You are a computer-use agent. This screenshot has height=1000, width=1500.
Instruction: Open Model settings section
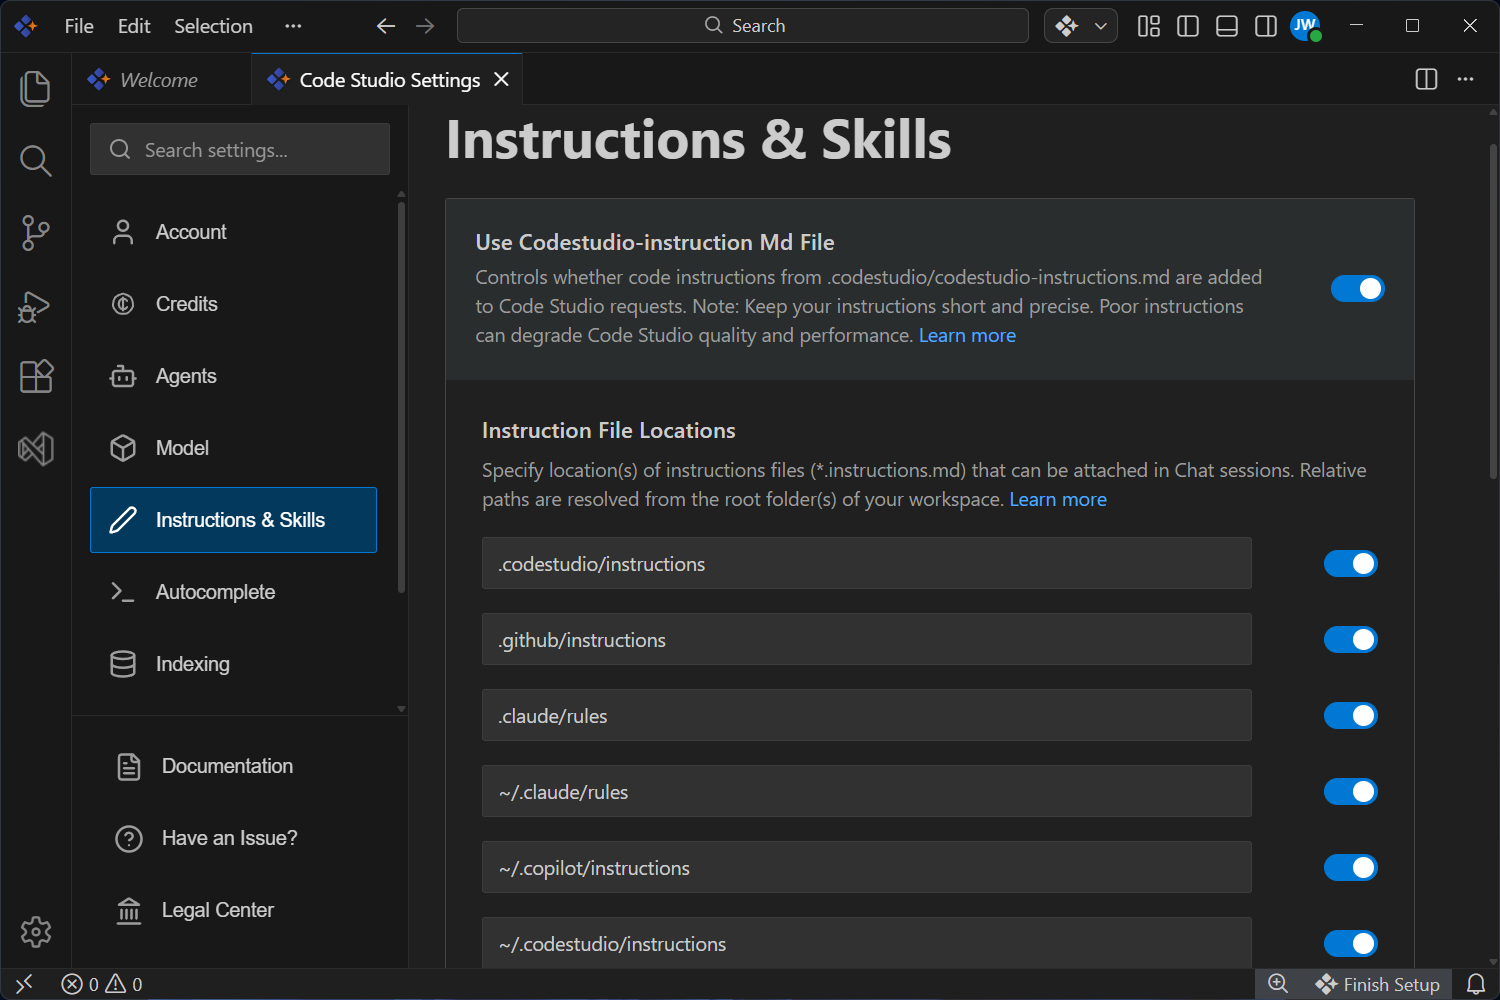point(233,448)
